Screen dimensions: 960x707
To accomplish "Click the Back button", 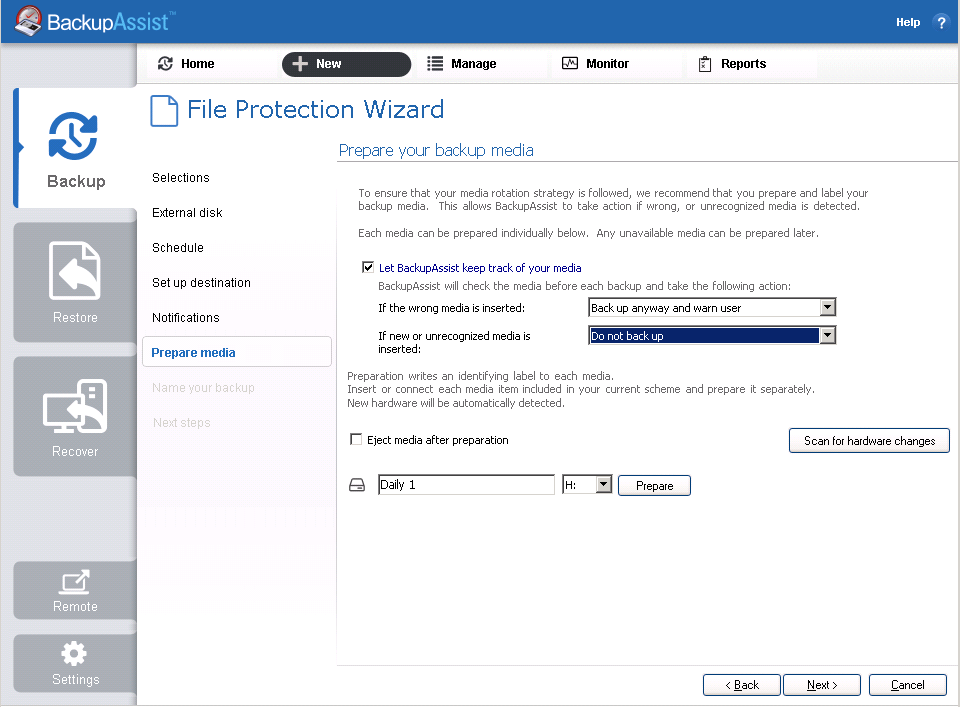I will point(741,685).
